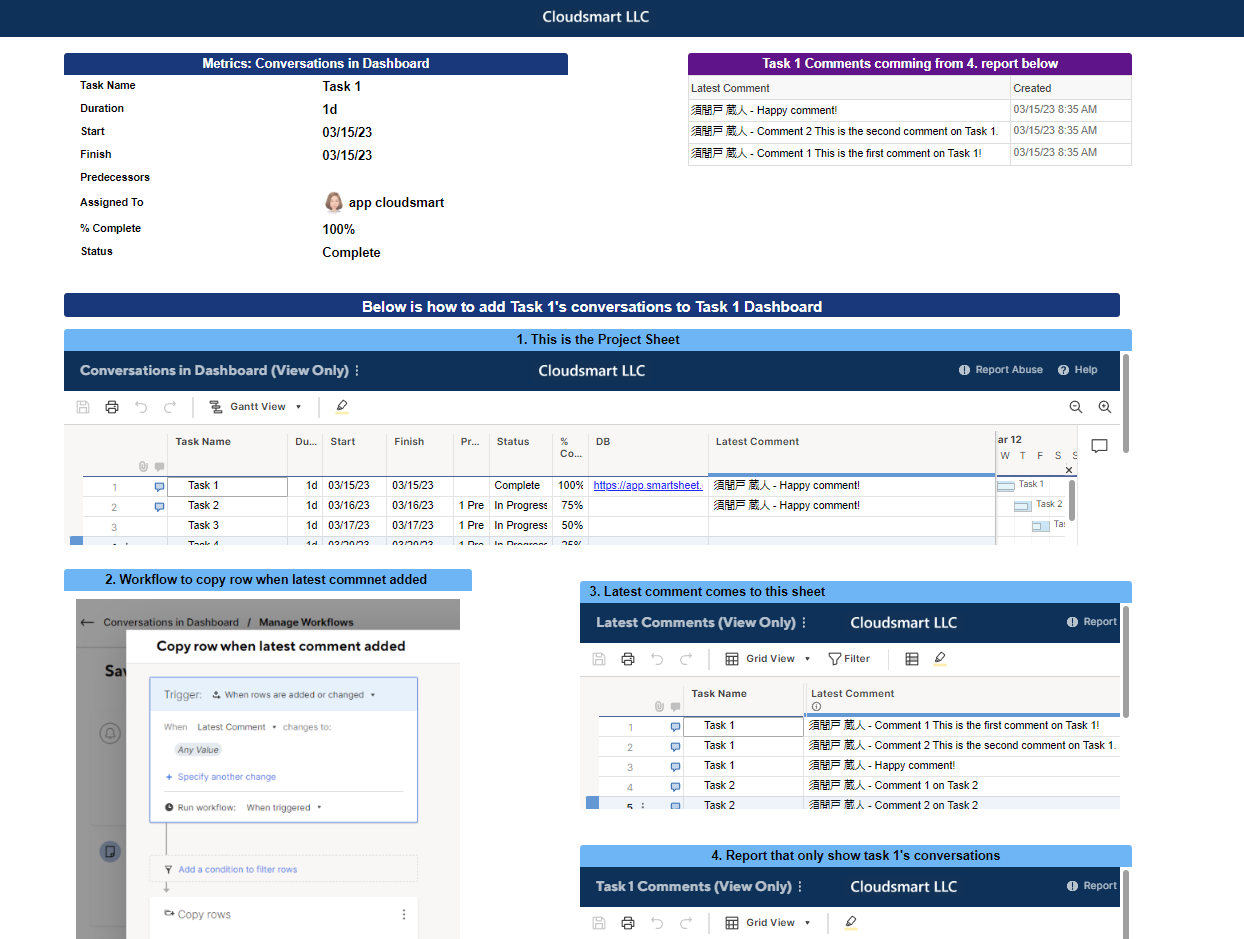Open the Copy rows action options menu
The width and height of the screenshot is (1244, 939).
pos(403,914)
